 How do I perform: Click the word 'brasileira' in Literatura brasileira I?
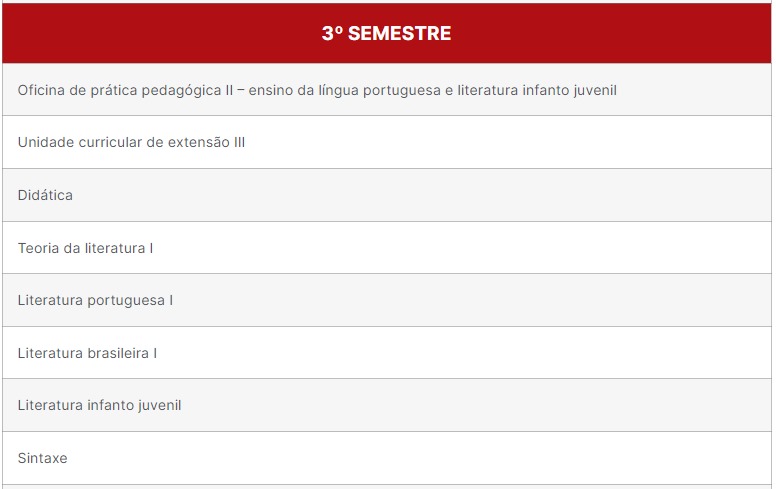click(118, 353)
